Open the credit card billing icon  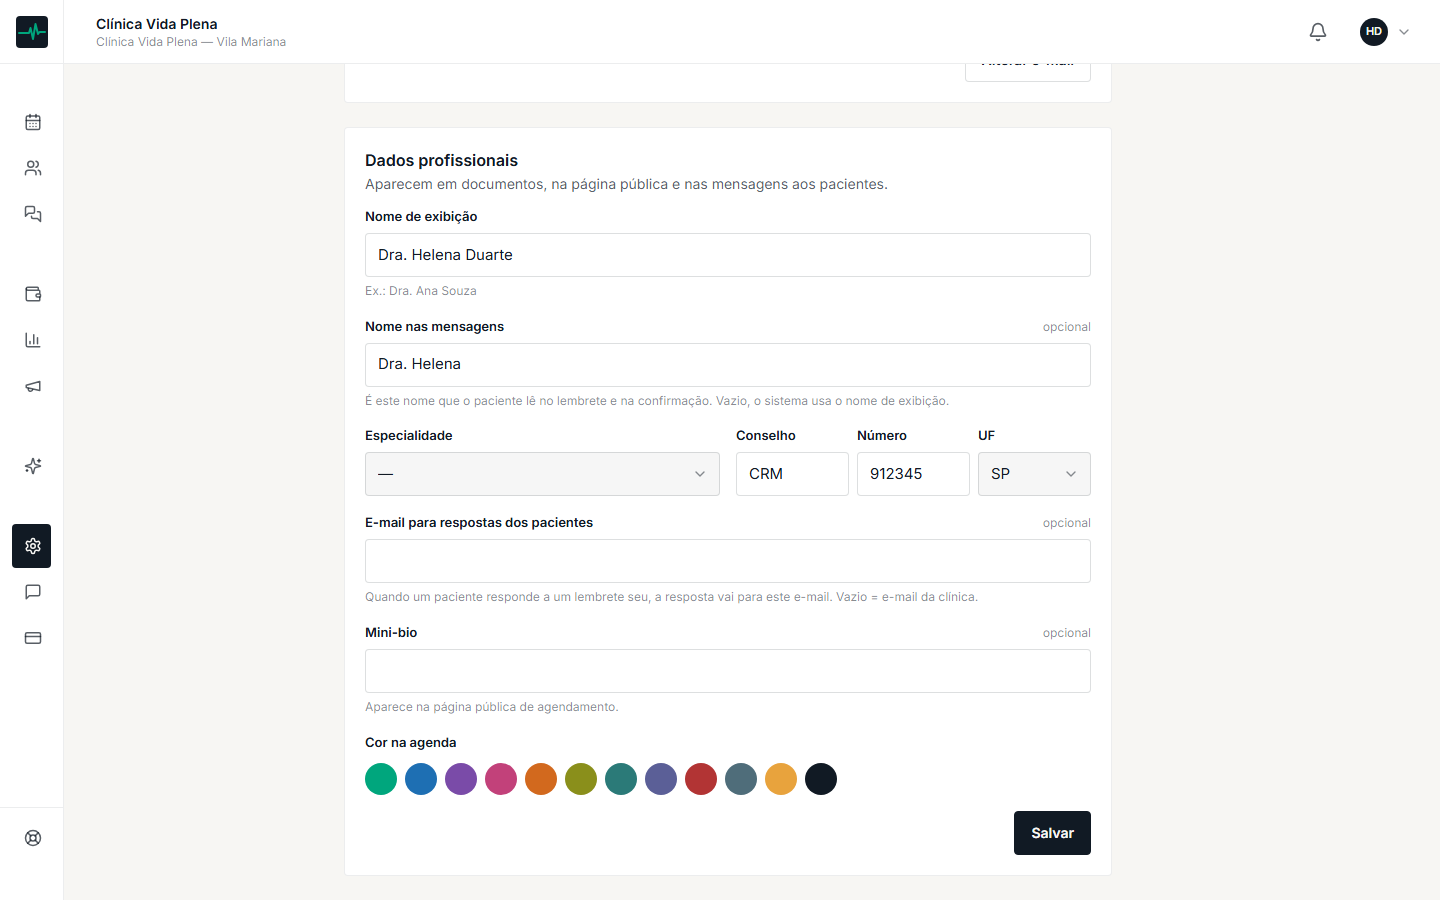[x=32, y=638]
